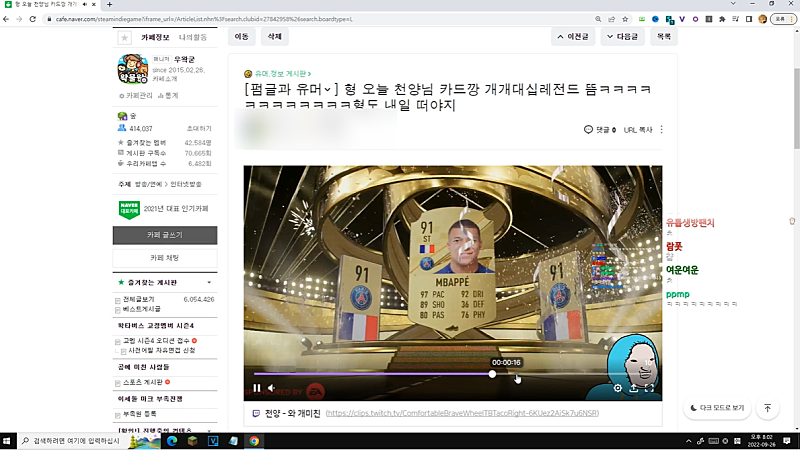Image resolution: width=800 pixels, height=450 pixels.
Task: Open Chrome profile avatar
Action: 763,19
